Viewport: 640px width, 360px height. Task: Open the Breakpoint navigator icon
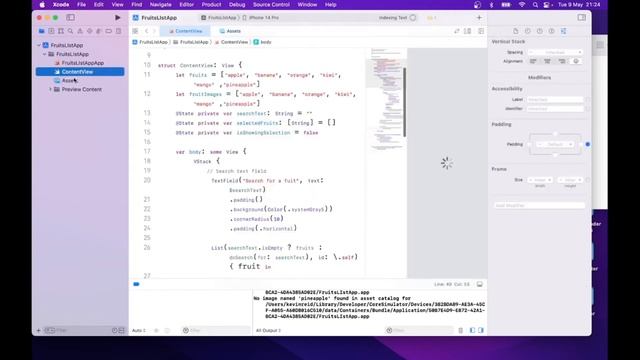point(109,31)
